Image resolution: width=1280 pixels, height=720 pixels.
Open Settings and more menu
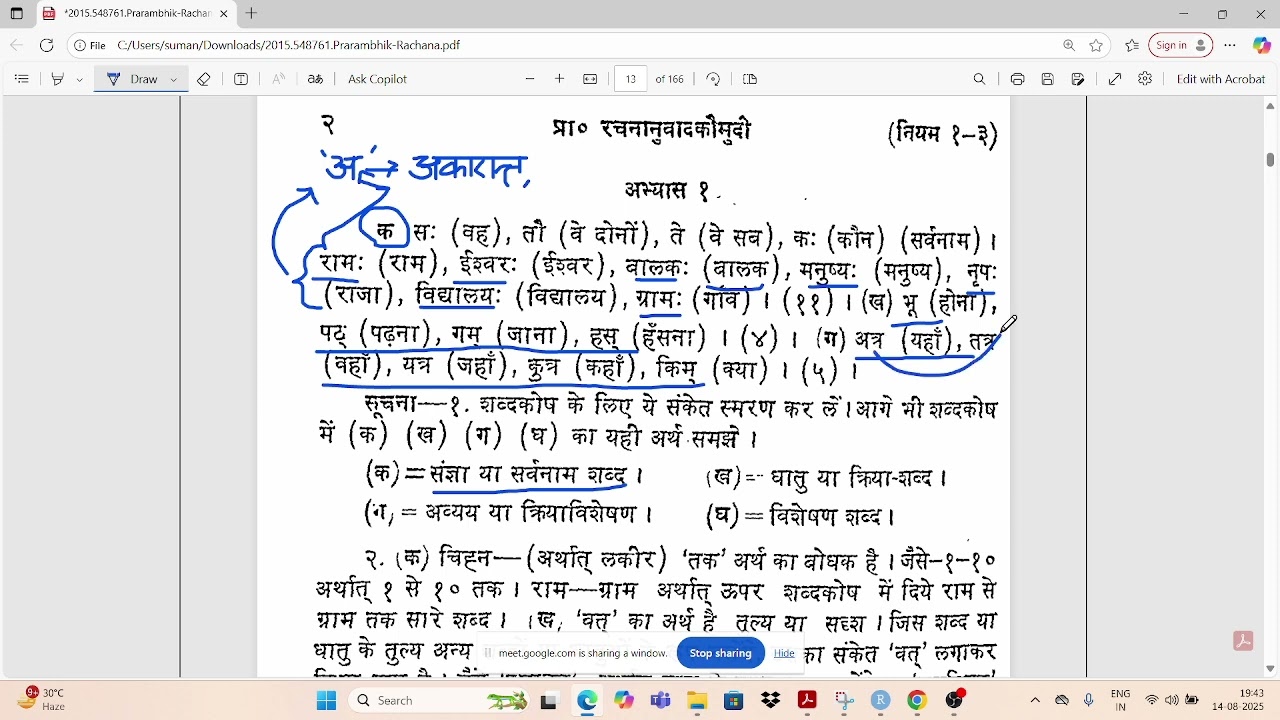tap(1230, 45)
